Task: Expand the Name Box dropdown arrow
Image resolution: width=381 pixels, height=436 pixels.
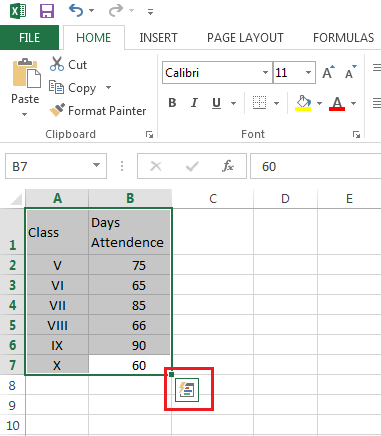Action: pos(96,165)
